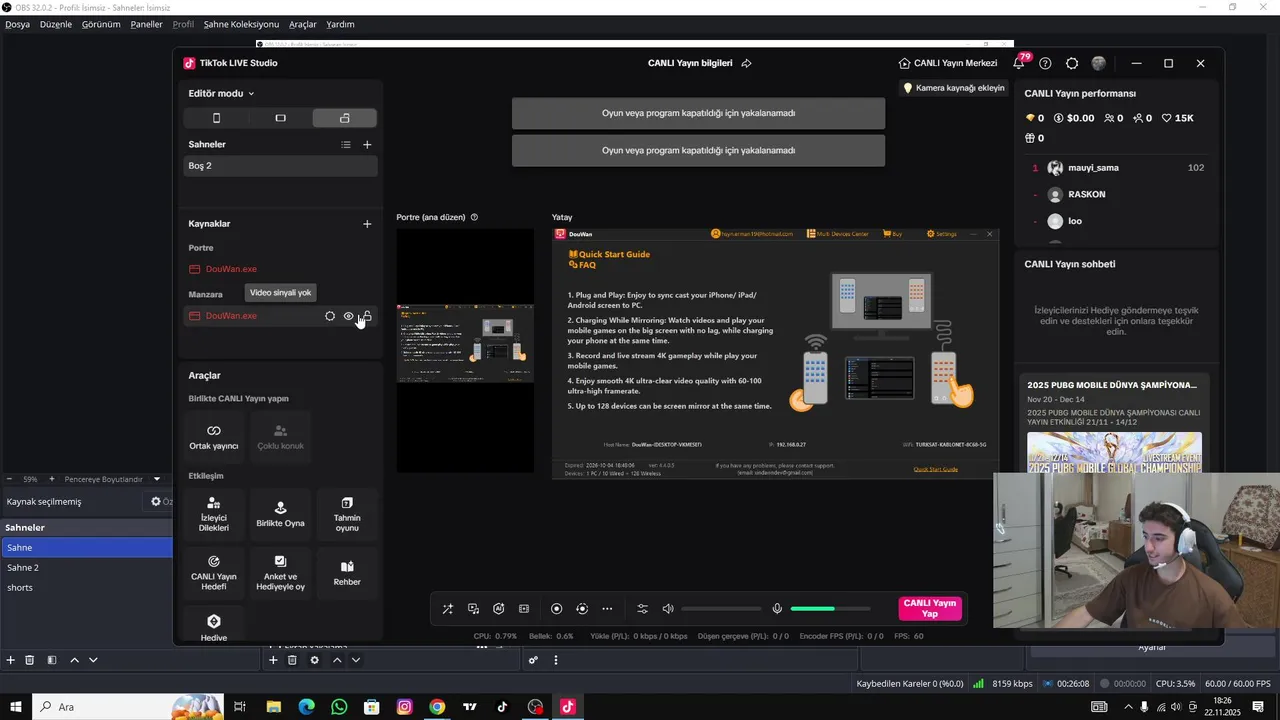Open Anket ve Hediyeye oy tool
The width and height of the screenshot is (1280, 720).
coord(280,573)
